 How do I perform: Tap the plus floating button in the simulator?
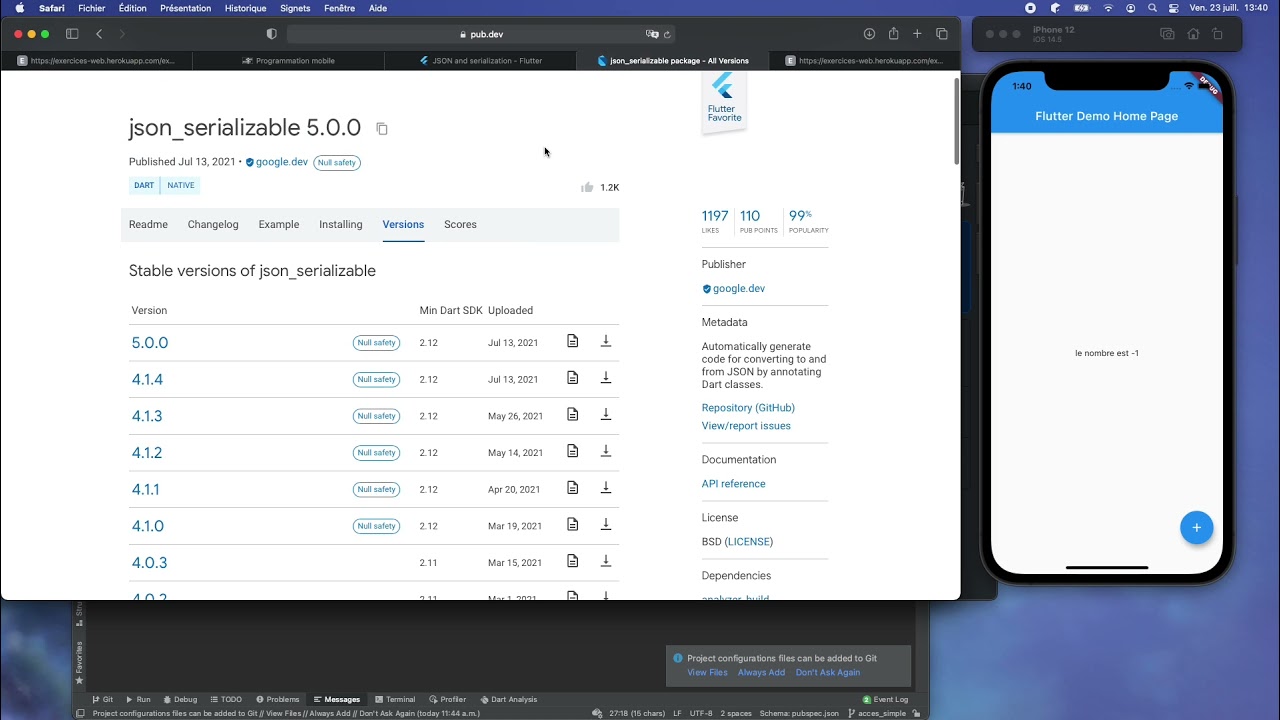point(1197,527)
